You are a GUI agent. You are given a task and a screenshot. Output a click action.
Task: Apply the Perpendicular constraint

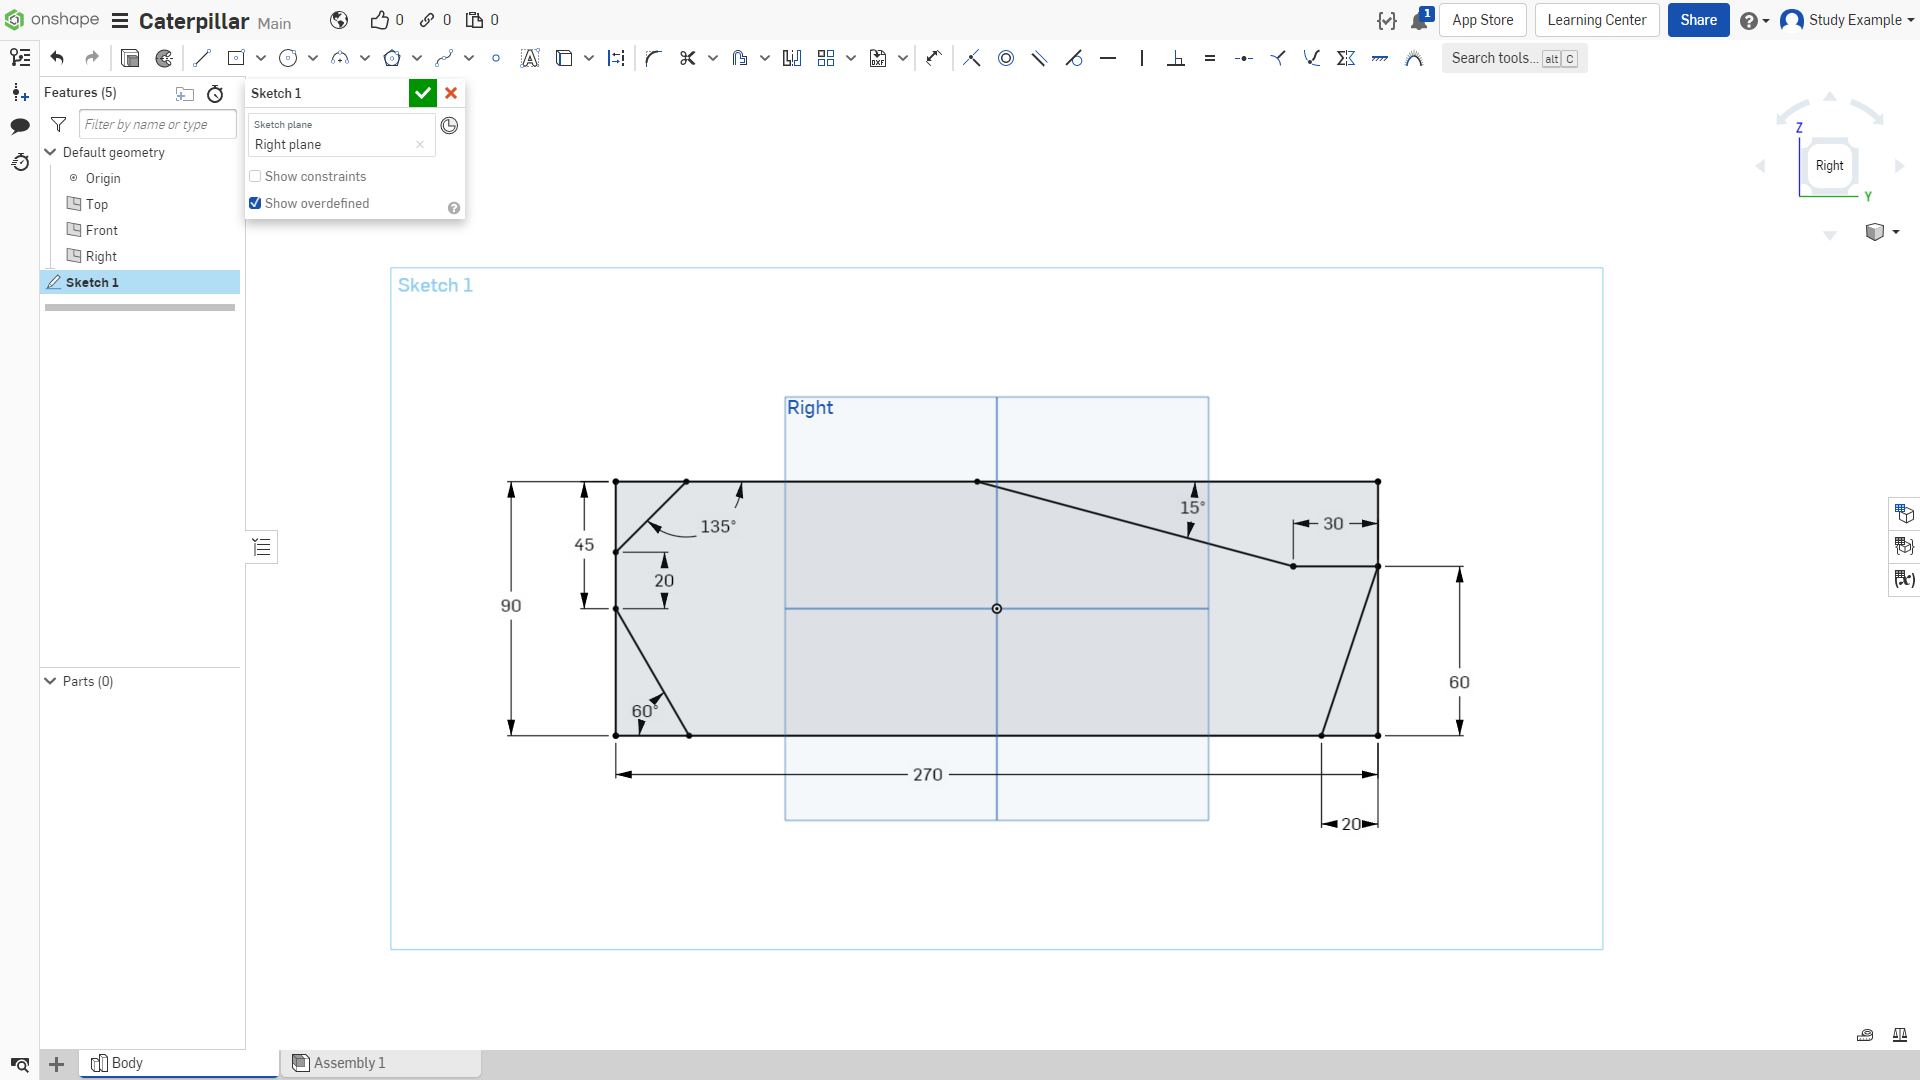1176,58
